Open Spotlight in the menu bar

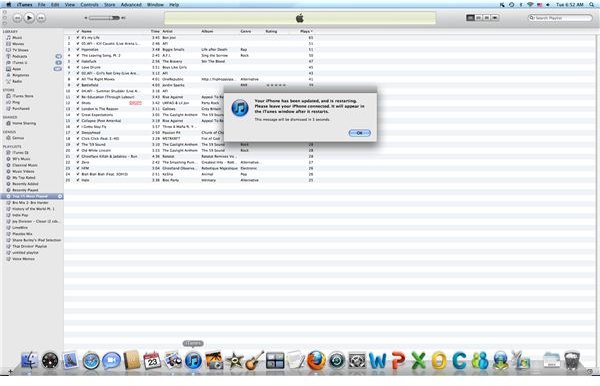coord(592,5)
